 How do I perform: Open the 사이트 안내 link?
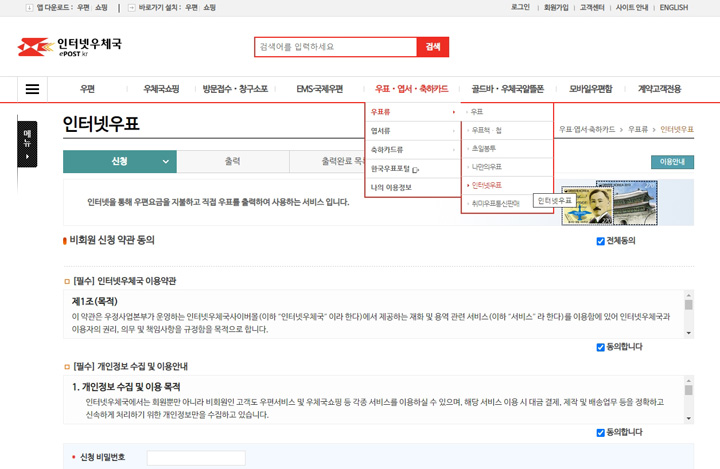[632, 7]
